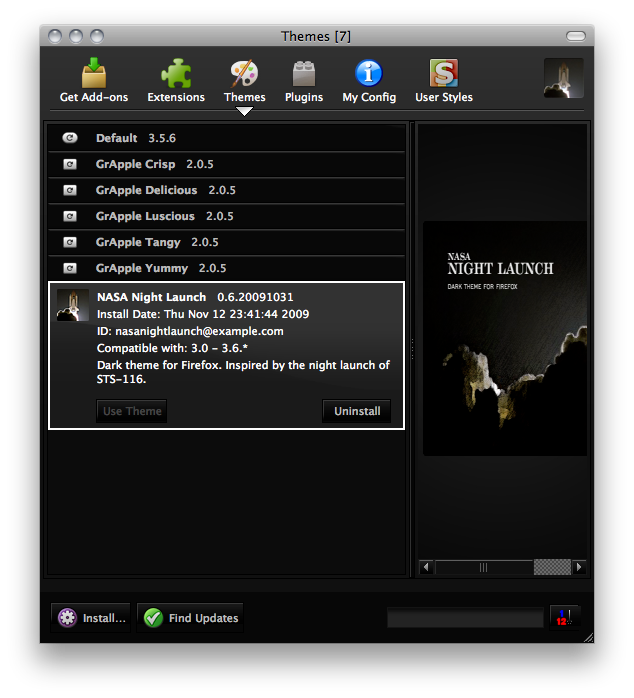
Task: Click the theme description mentioning STS-116
Action: [x=243, y=372]
